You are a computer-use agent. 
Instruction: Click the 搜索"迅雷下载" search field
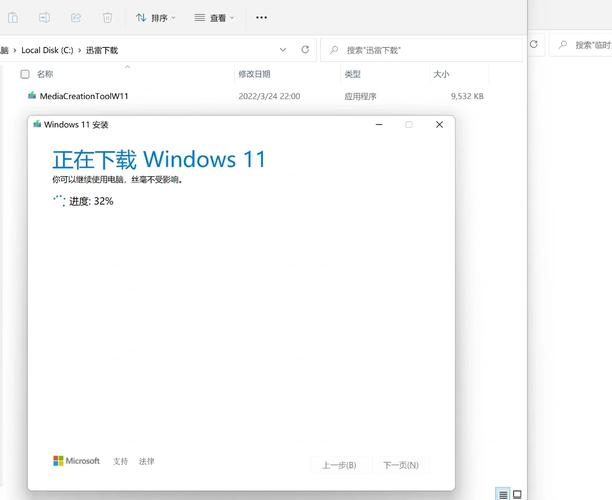click(x=422, y=50)
